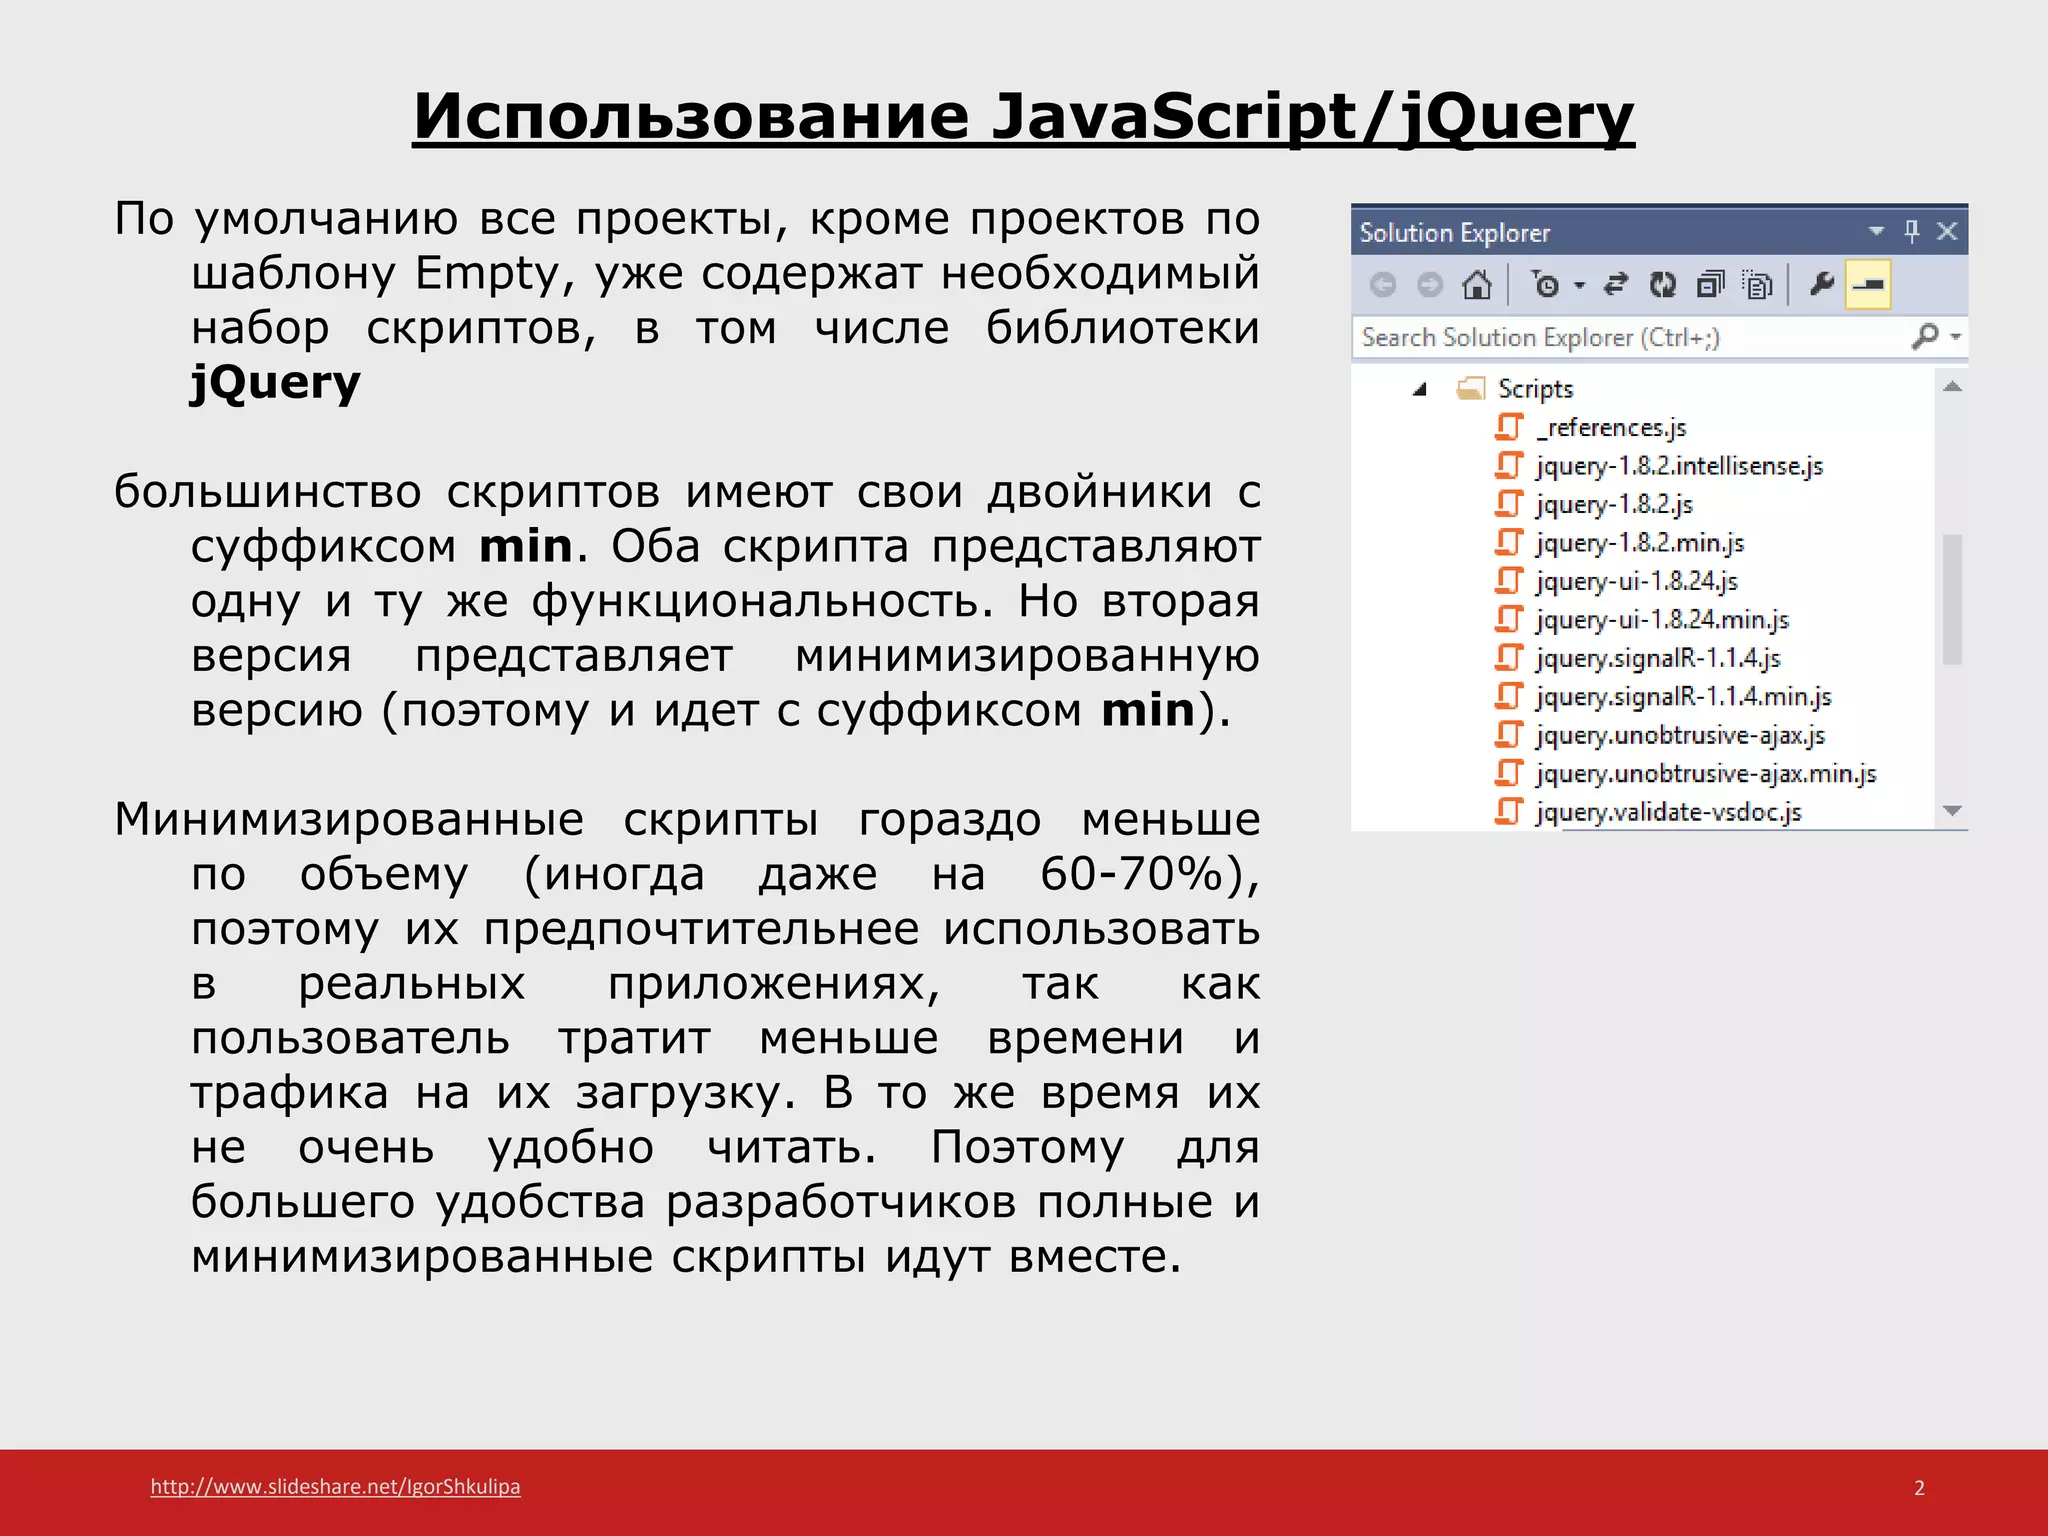Click the search magnifier icon

click(x=1924, y=337)
